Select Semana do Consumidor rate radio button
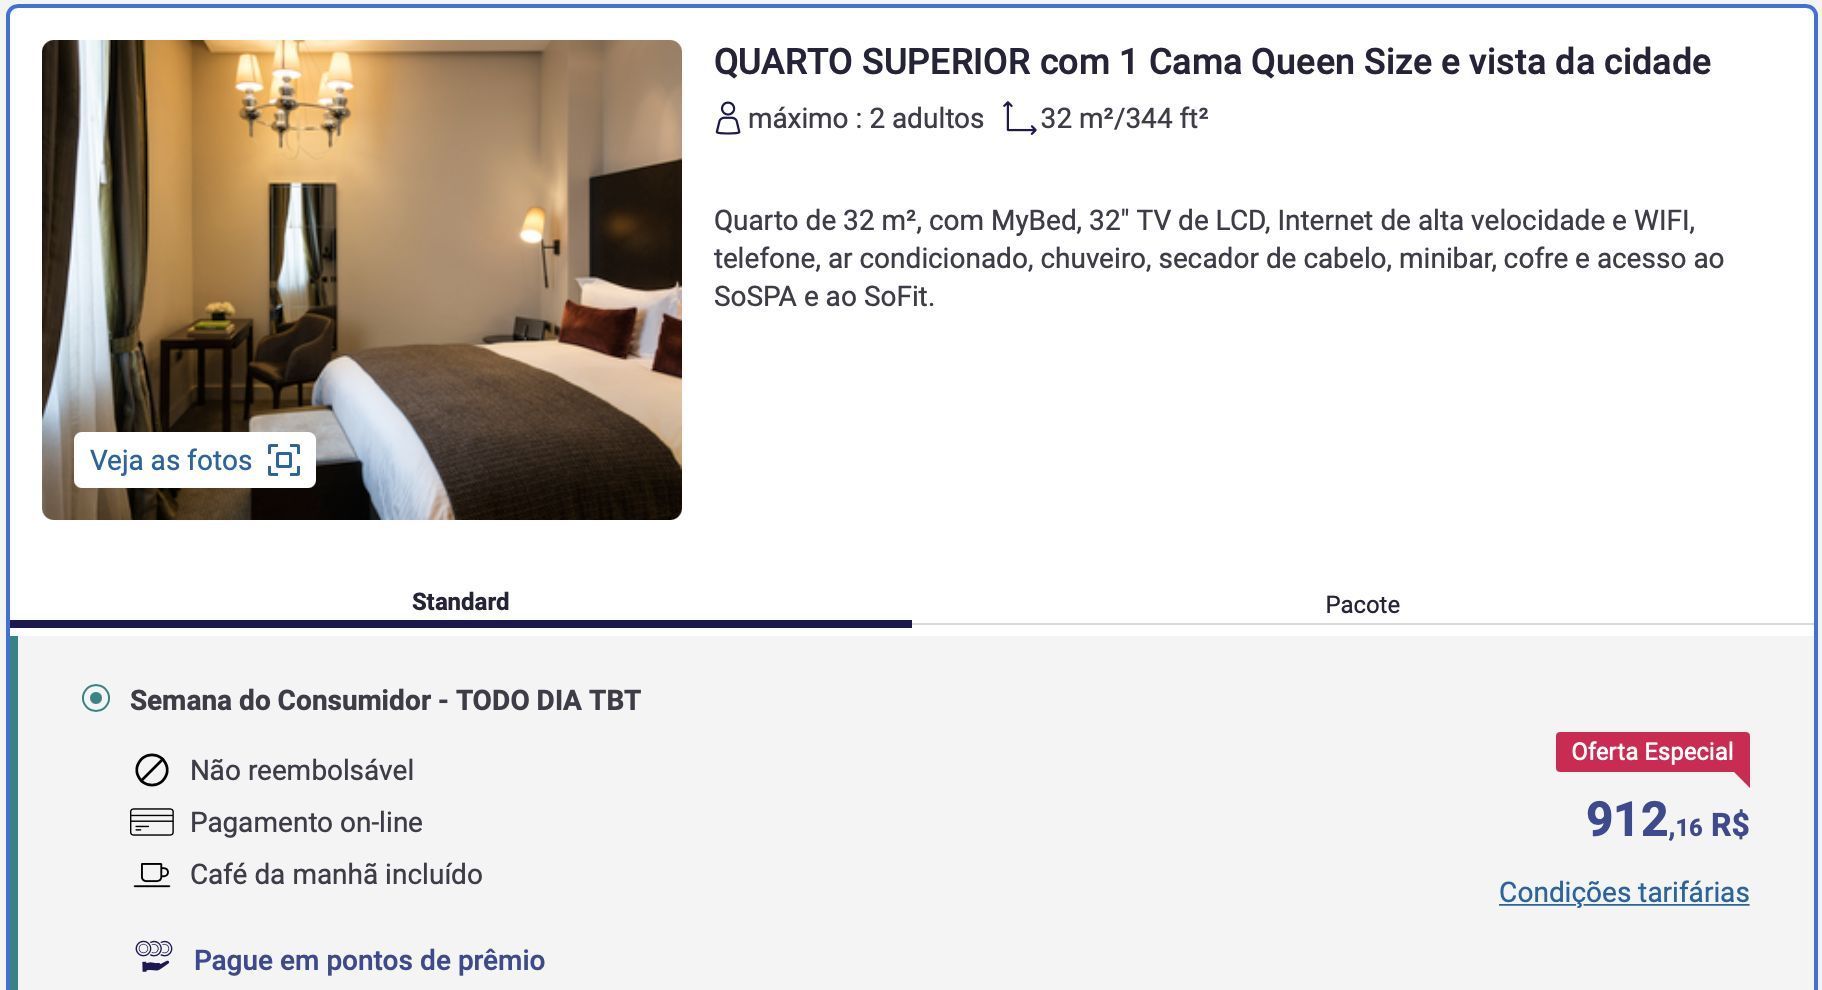The height and width of the screenshot is (990, 1822). point(96,698)
